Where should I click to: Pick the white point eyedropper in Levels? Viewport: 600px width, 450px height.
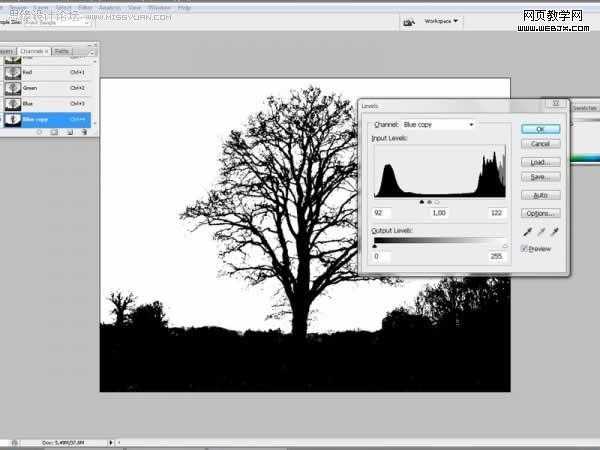point(554,232)
